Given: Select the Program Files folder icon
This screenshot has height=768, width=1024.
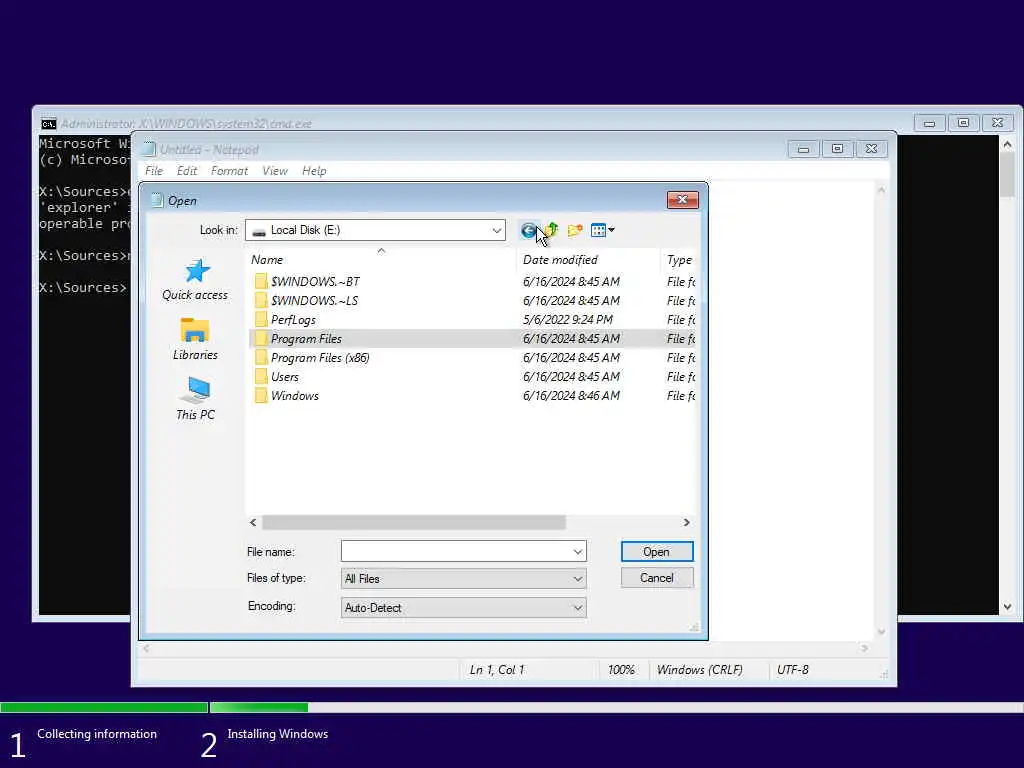Looking at the screenshot, I should coord(261,338).
